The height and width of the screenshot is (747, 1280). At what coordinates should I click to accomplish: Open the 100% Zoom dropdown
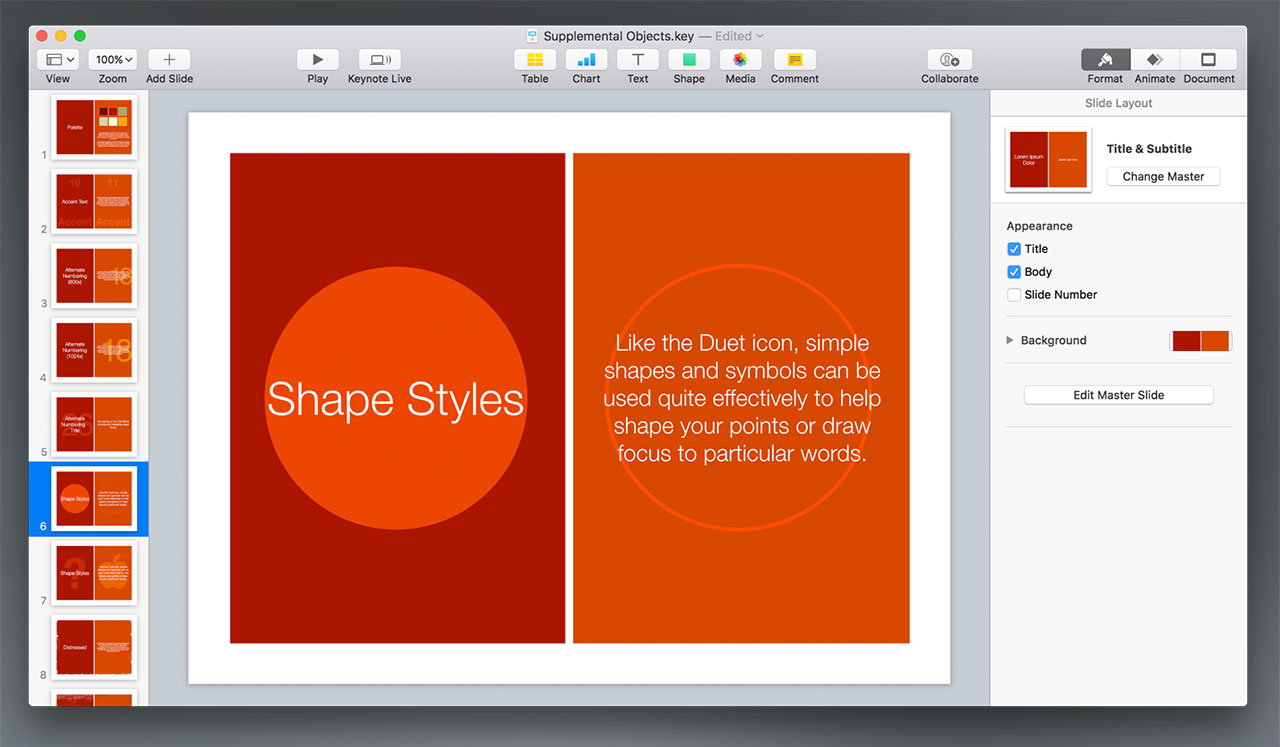coord(112,60)
